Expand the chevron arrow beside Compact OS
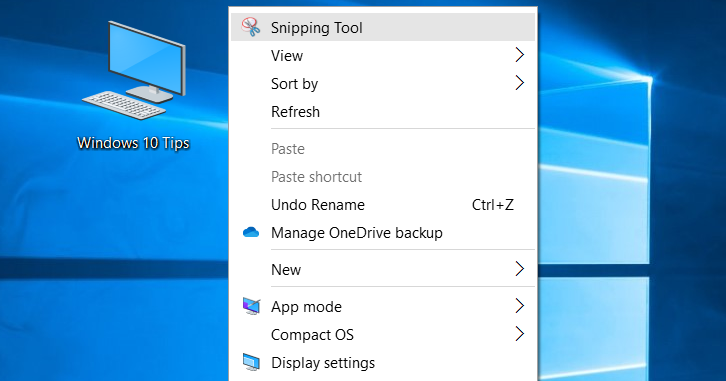 coord(520,333)
